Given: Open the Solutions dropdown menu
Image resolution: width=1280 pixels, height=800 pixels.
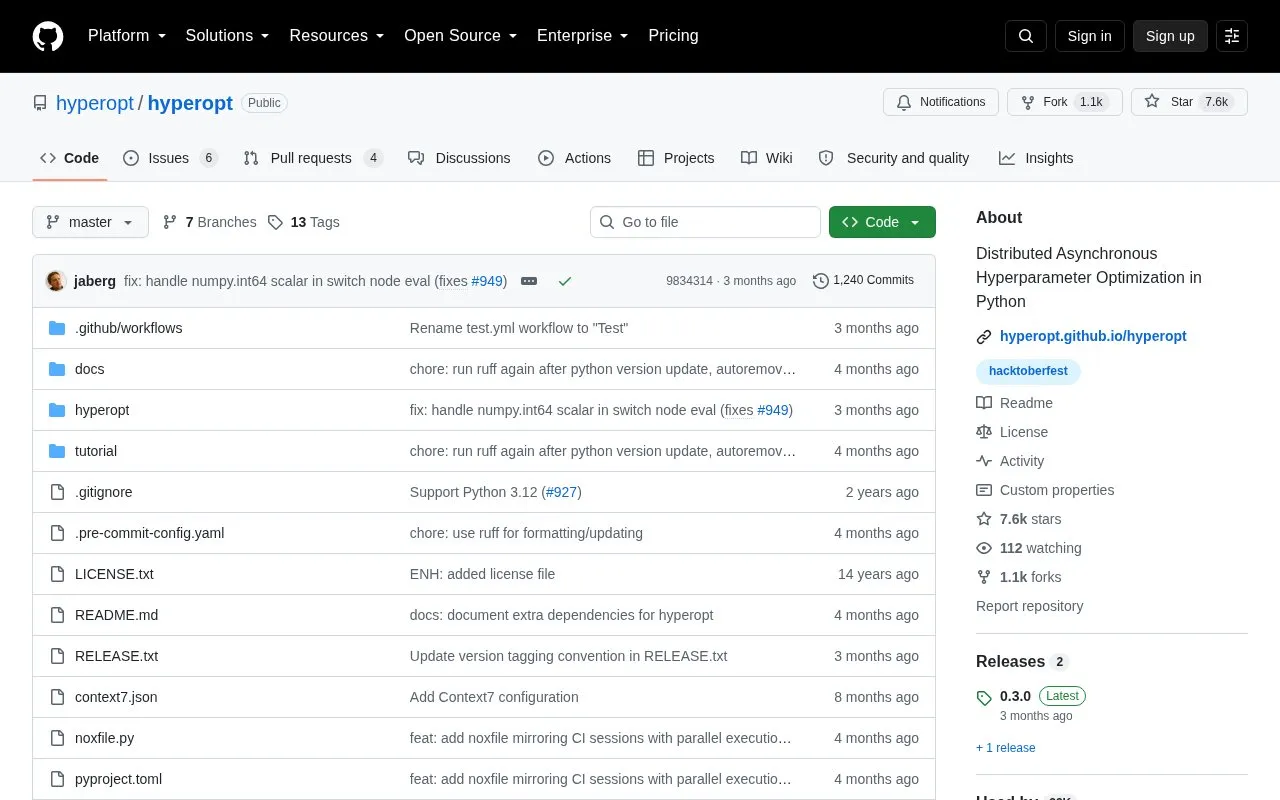Looking at the screenshot, I should pyautogui.click(x=228, y=36).
